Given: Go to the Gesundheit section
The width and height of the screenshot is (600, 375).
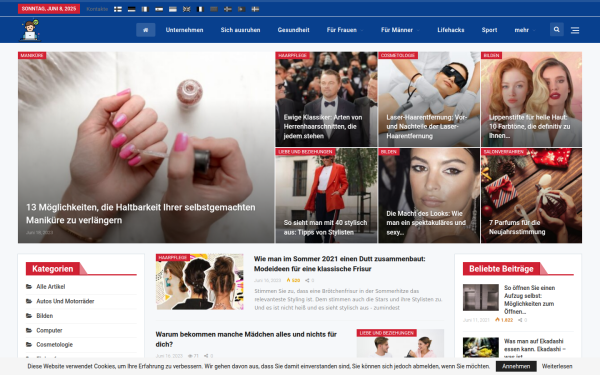Looking at the screenshot, I should [x=293, y=30].
